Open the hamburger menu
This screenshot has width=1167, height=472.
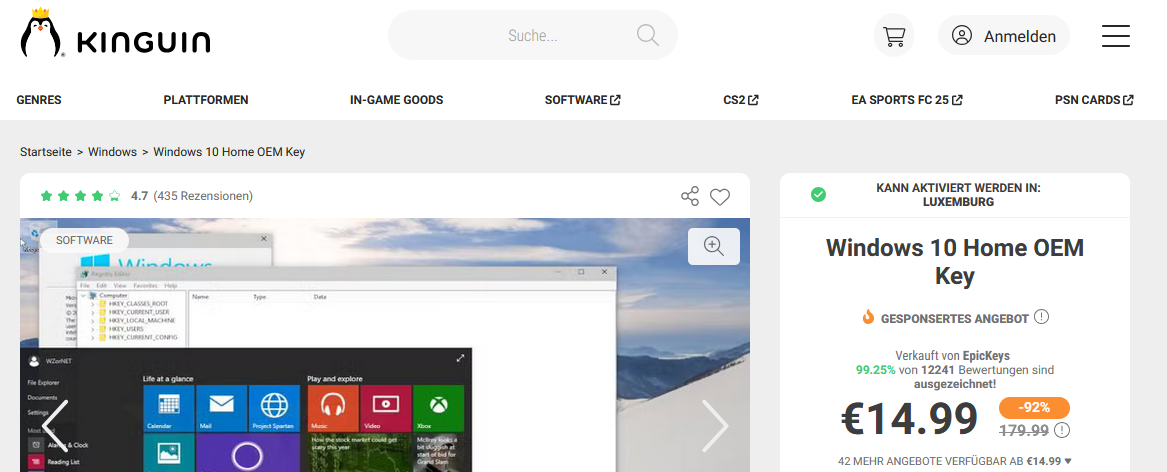click(x=1116, y=36)
